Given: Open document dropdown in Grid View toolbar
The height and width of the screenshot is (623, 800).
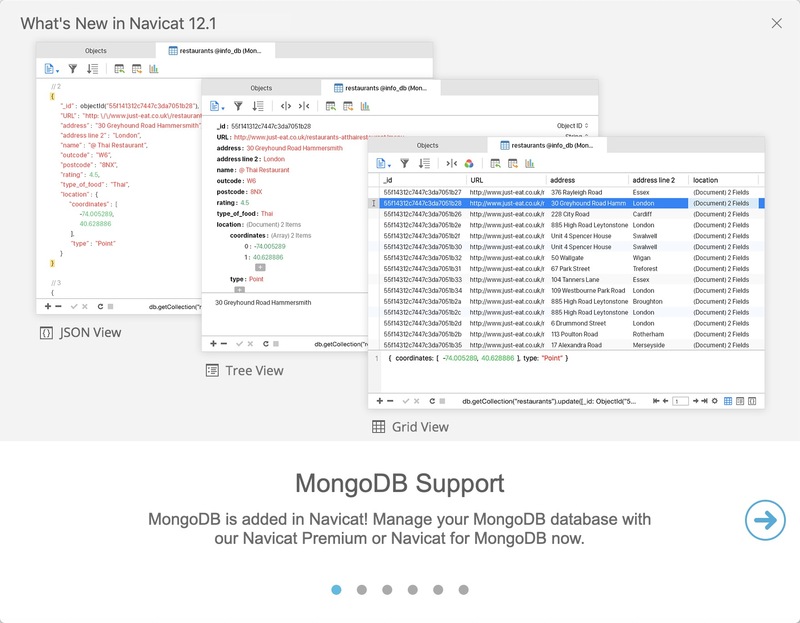Looking at the screenshot, I should [383, 164].
